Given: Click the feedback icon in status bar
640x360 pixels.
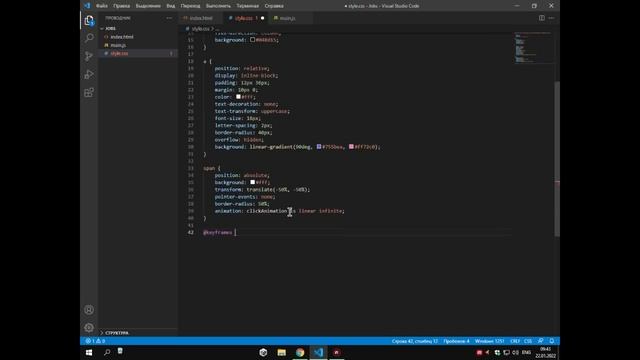Looking at the screenshot, I should coord(541,341).
